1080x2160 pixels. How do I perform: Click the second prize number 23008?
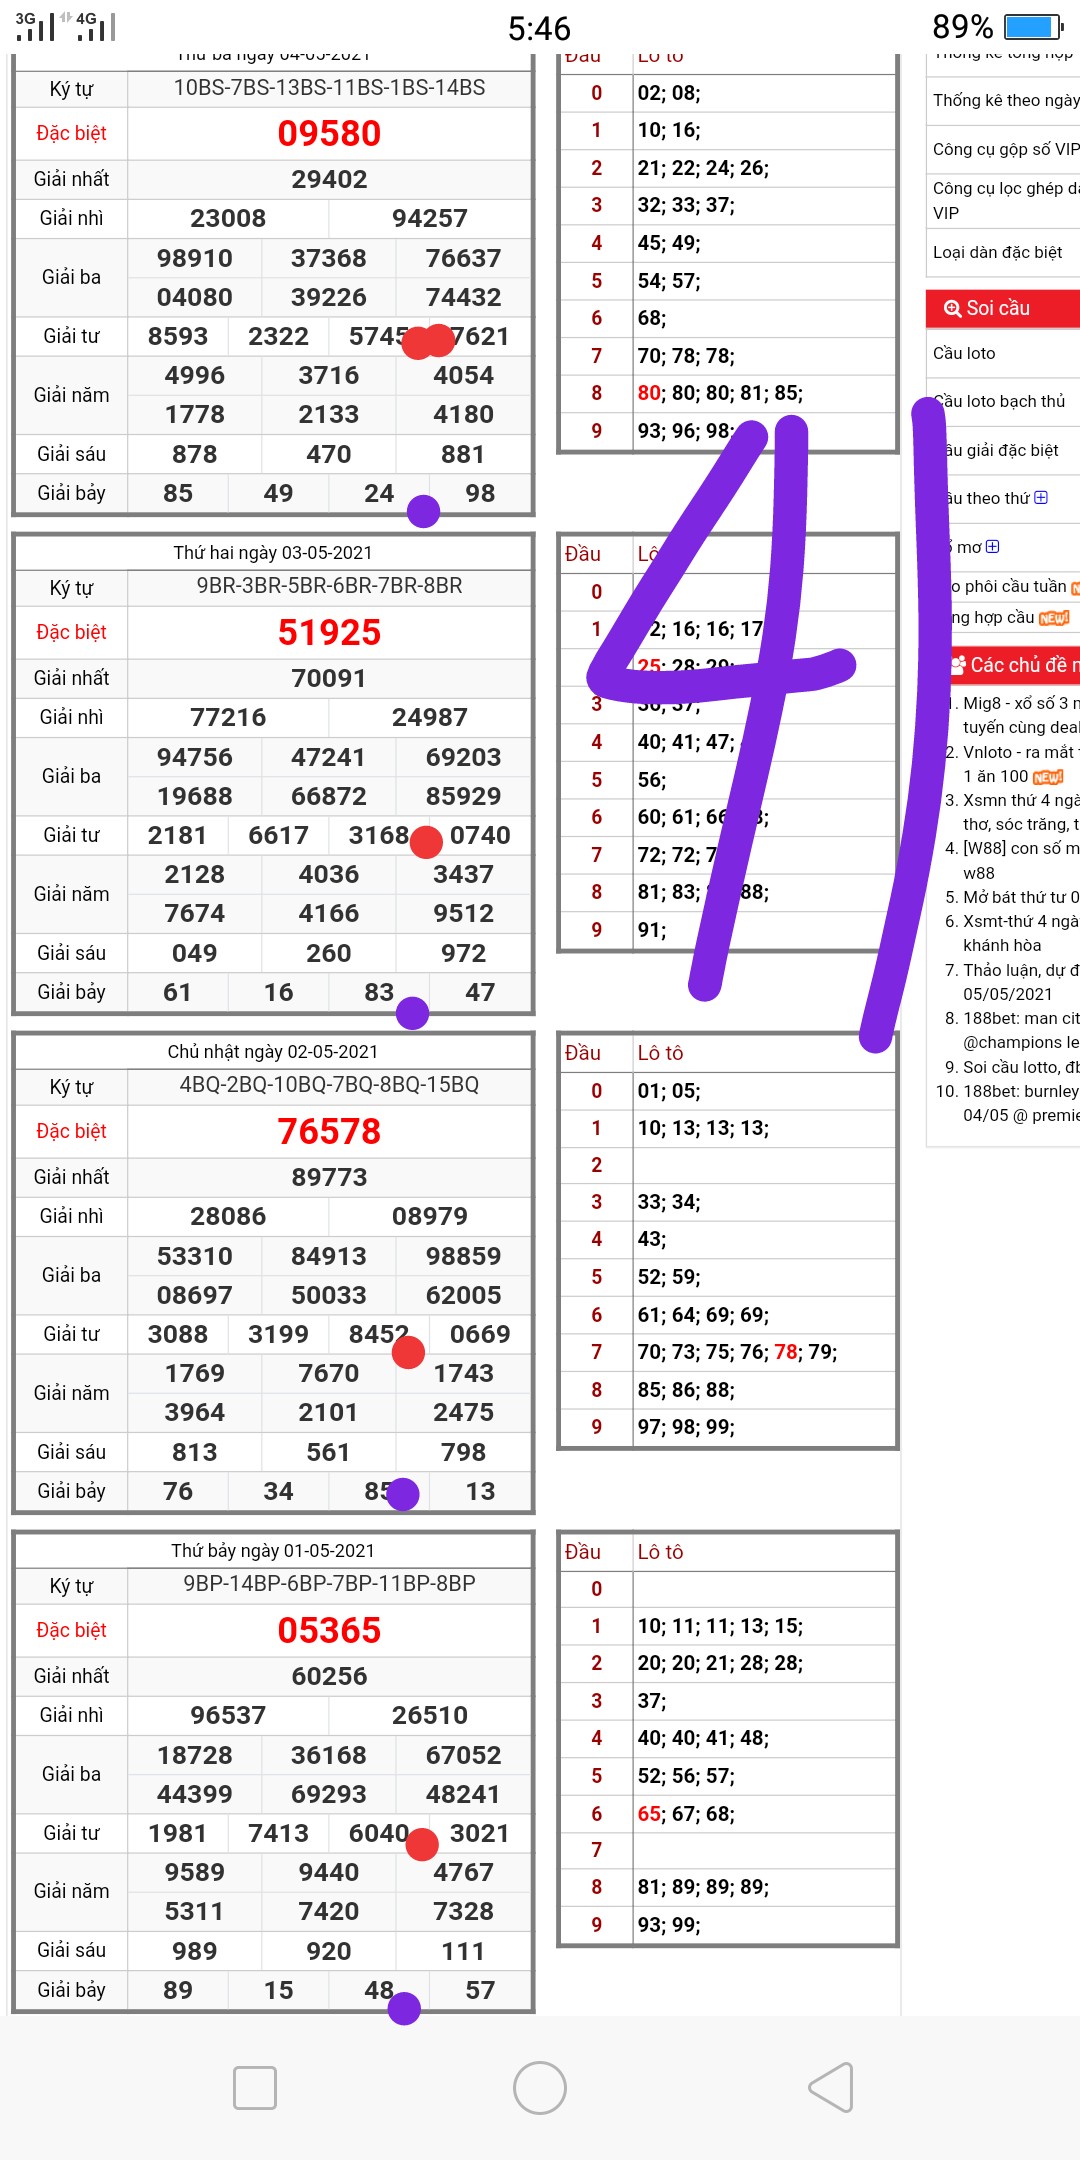[x=228, y=218]
